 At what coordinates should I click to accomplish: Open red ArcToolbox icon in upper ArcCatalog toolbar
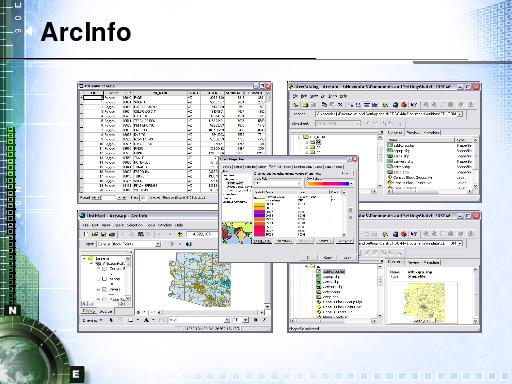[404, 105]
